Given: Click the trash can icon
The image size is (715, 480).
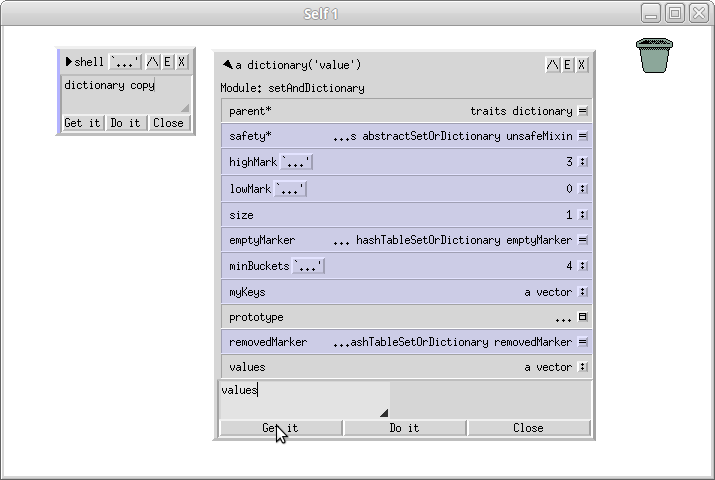Looking at the screenshot, I should 653,55.
